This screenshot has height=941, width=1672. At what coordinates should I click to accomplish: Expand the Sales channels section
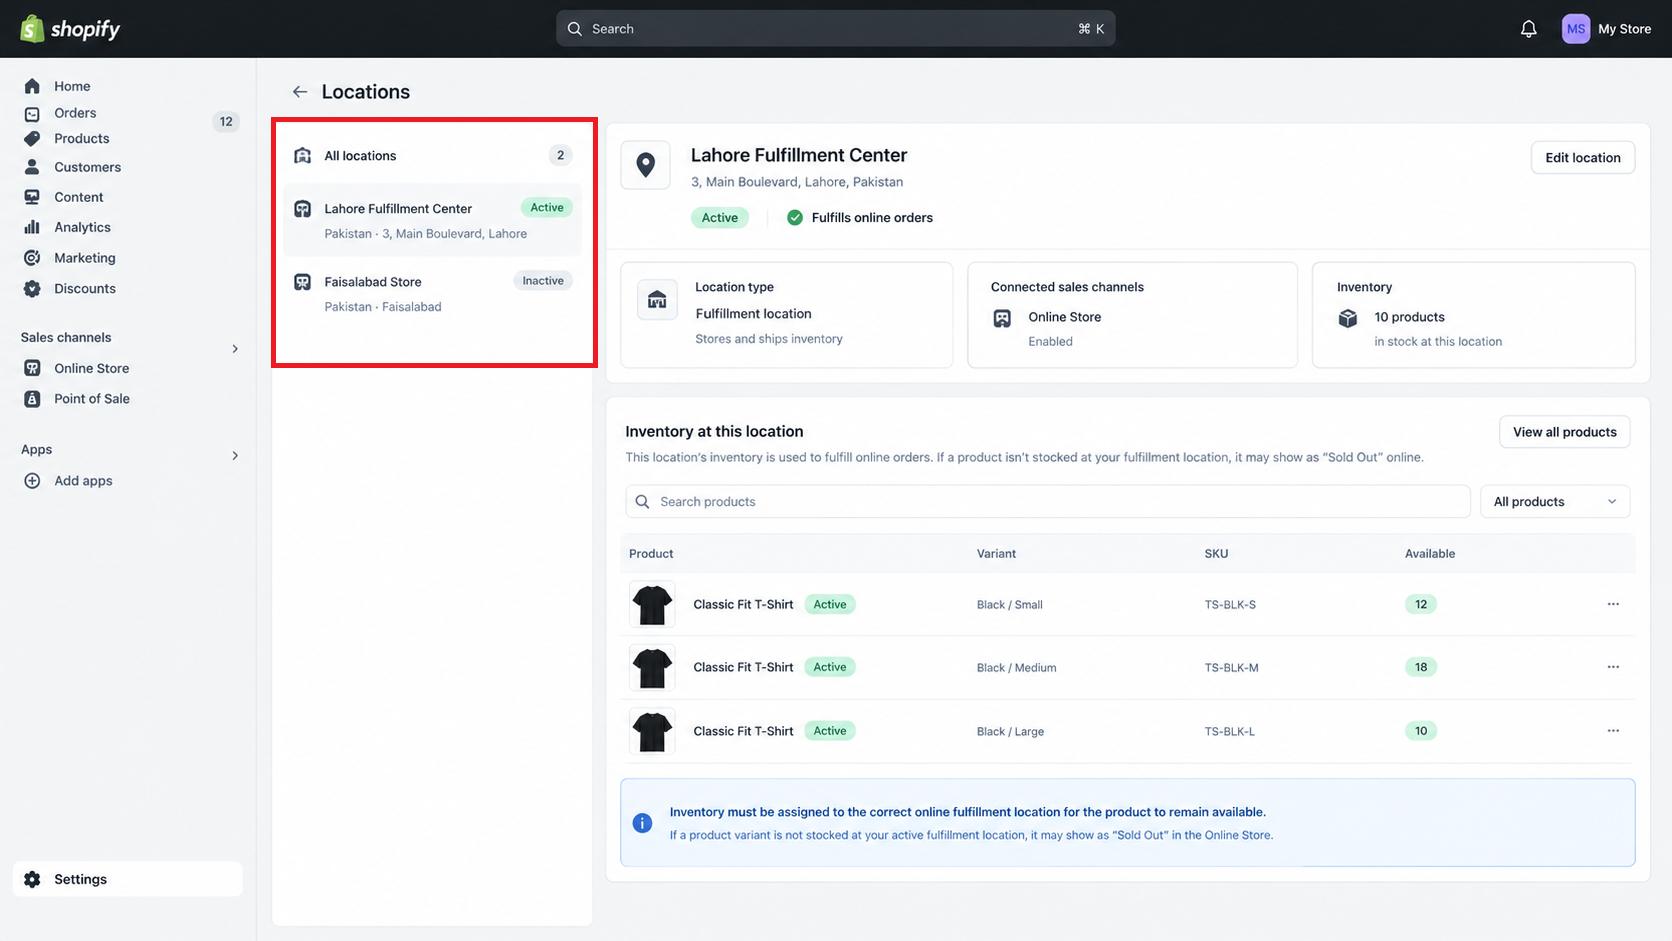(x=235, y=349)
